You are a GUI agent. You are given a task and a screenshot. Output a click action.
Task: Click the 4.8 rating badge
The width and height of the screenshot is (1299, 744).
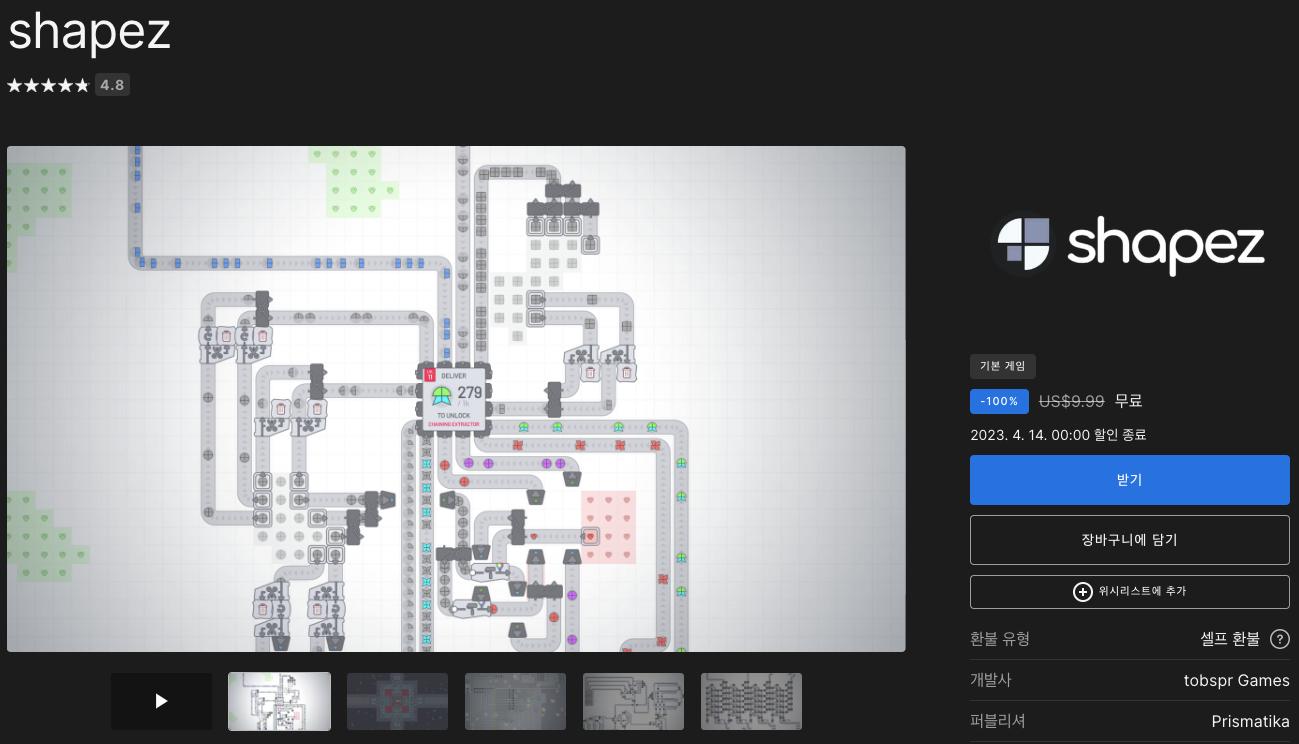tap(112, 85)
